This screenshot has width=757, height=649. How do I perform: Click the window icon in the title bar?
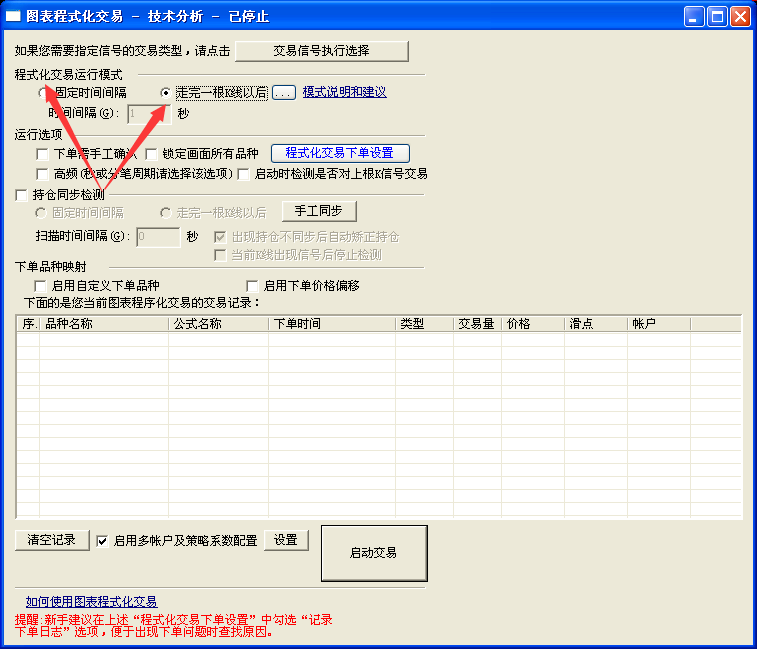[13, 16]
